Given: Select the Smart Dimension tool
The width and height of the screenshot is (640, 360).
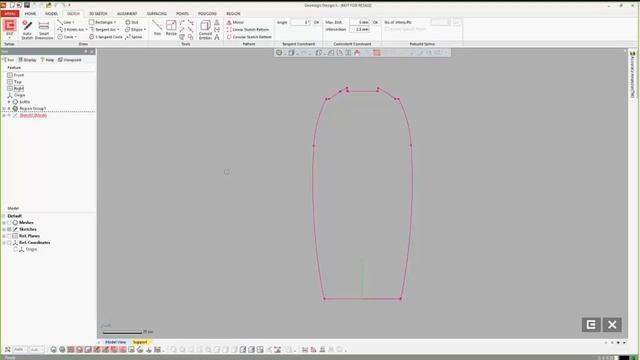Looking at the screenshot, I should tap(44, 30).
